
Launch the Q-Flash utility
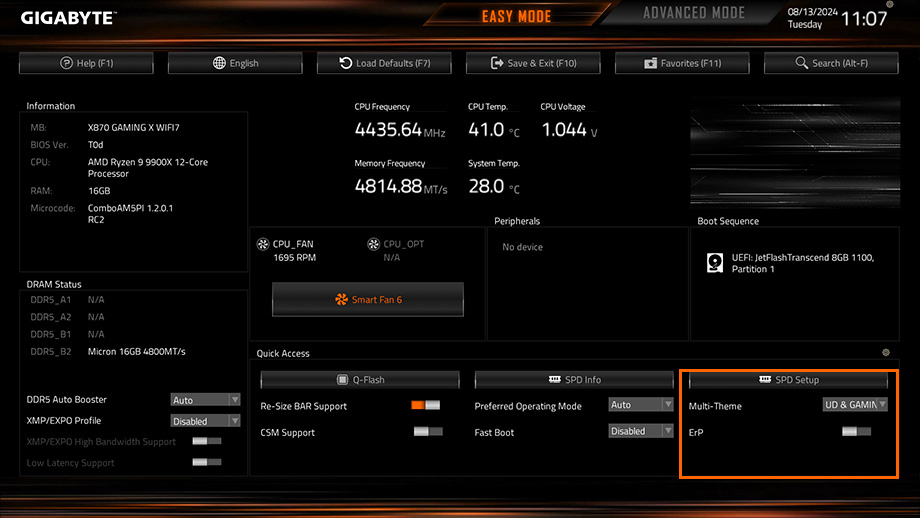[x=360, y=380]
